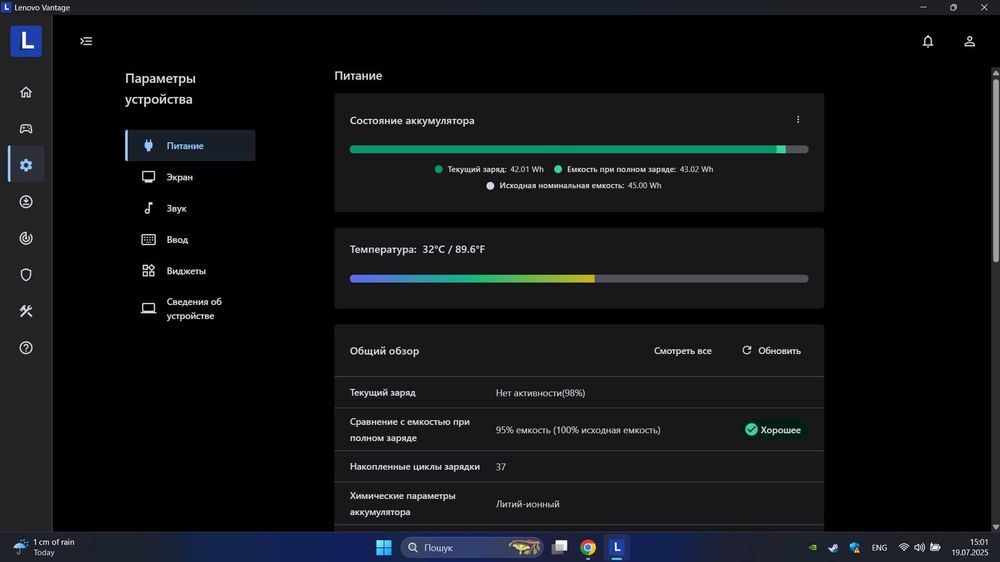Select Сведения об устройстве tab
The width and height of the screenshot is (1000, 562).
pyautogui.click(x=191, y=309)
